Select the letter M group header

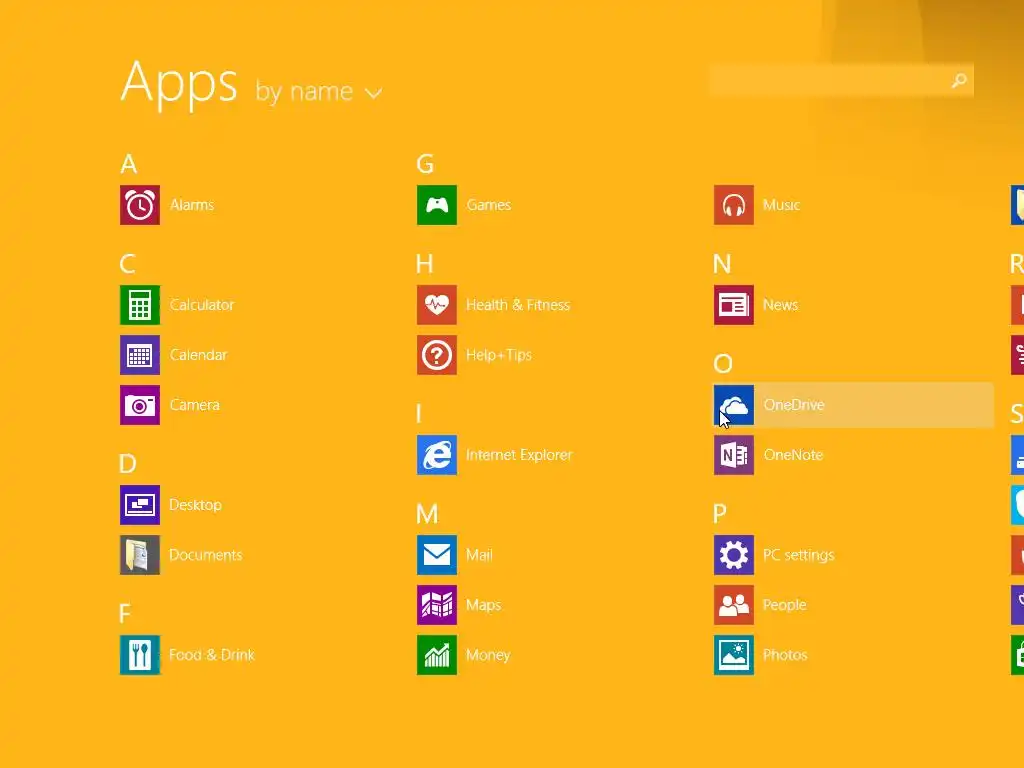[427, 514]
